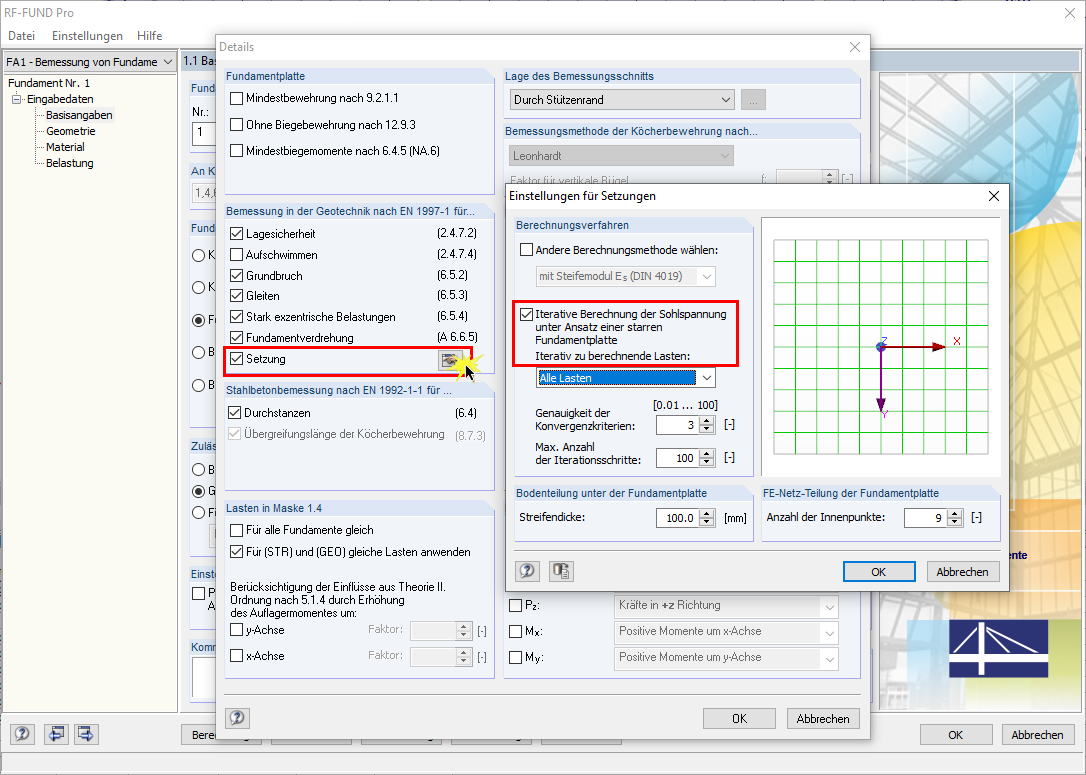Enable Für alle Fundamente gleich
The width and height of the screenshot is (1086, 775).
pyautogui.click(x=237, y=531)
